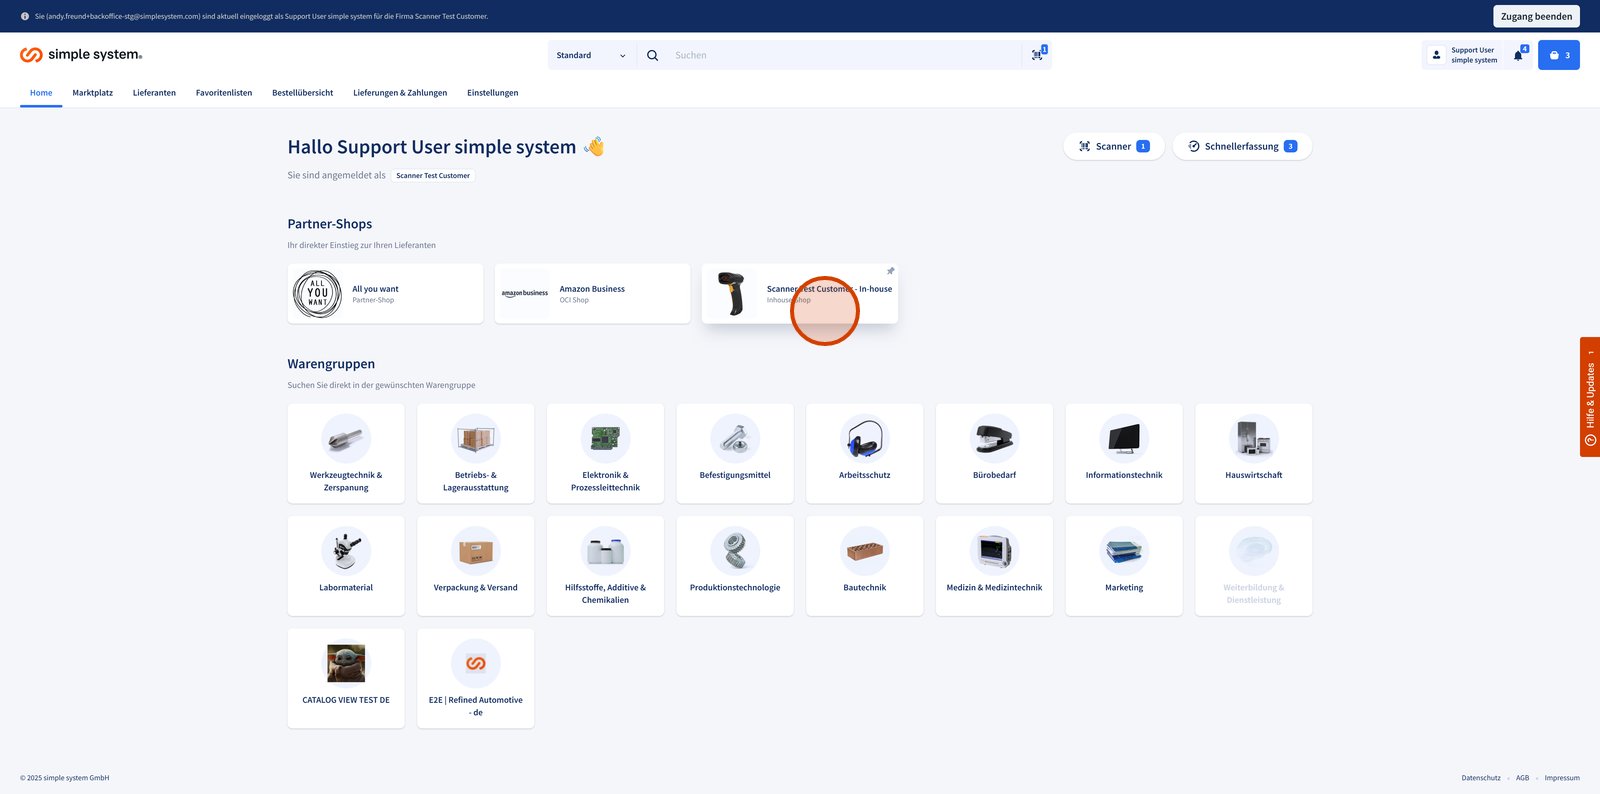This screenshot has height=794, width=1600.
Task: Open the Amazon Business partner shop
Action: 592,294
